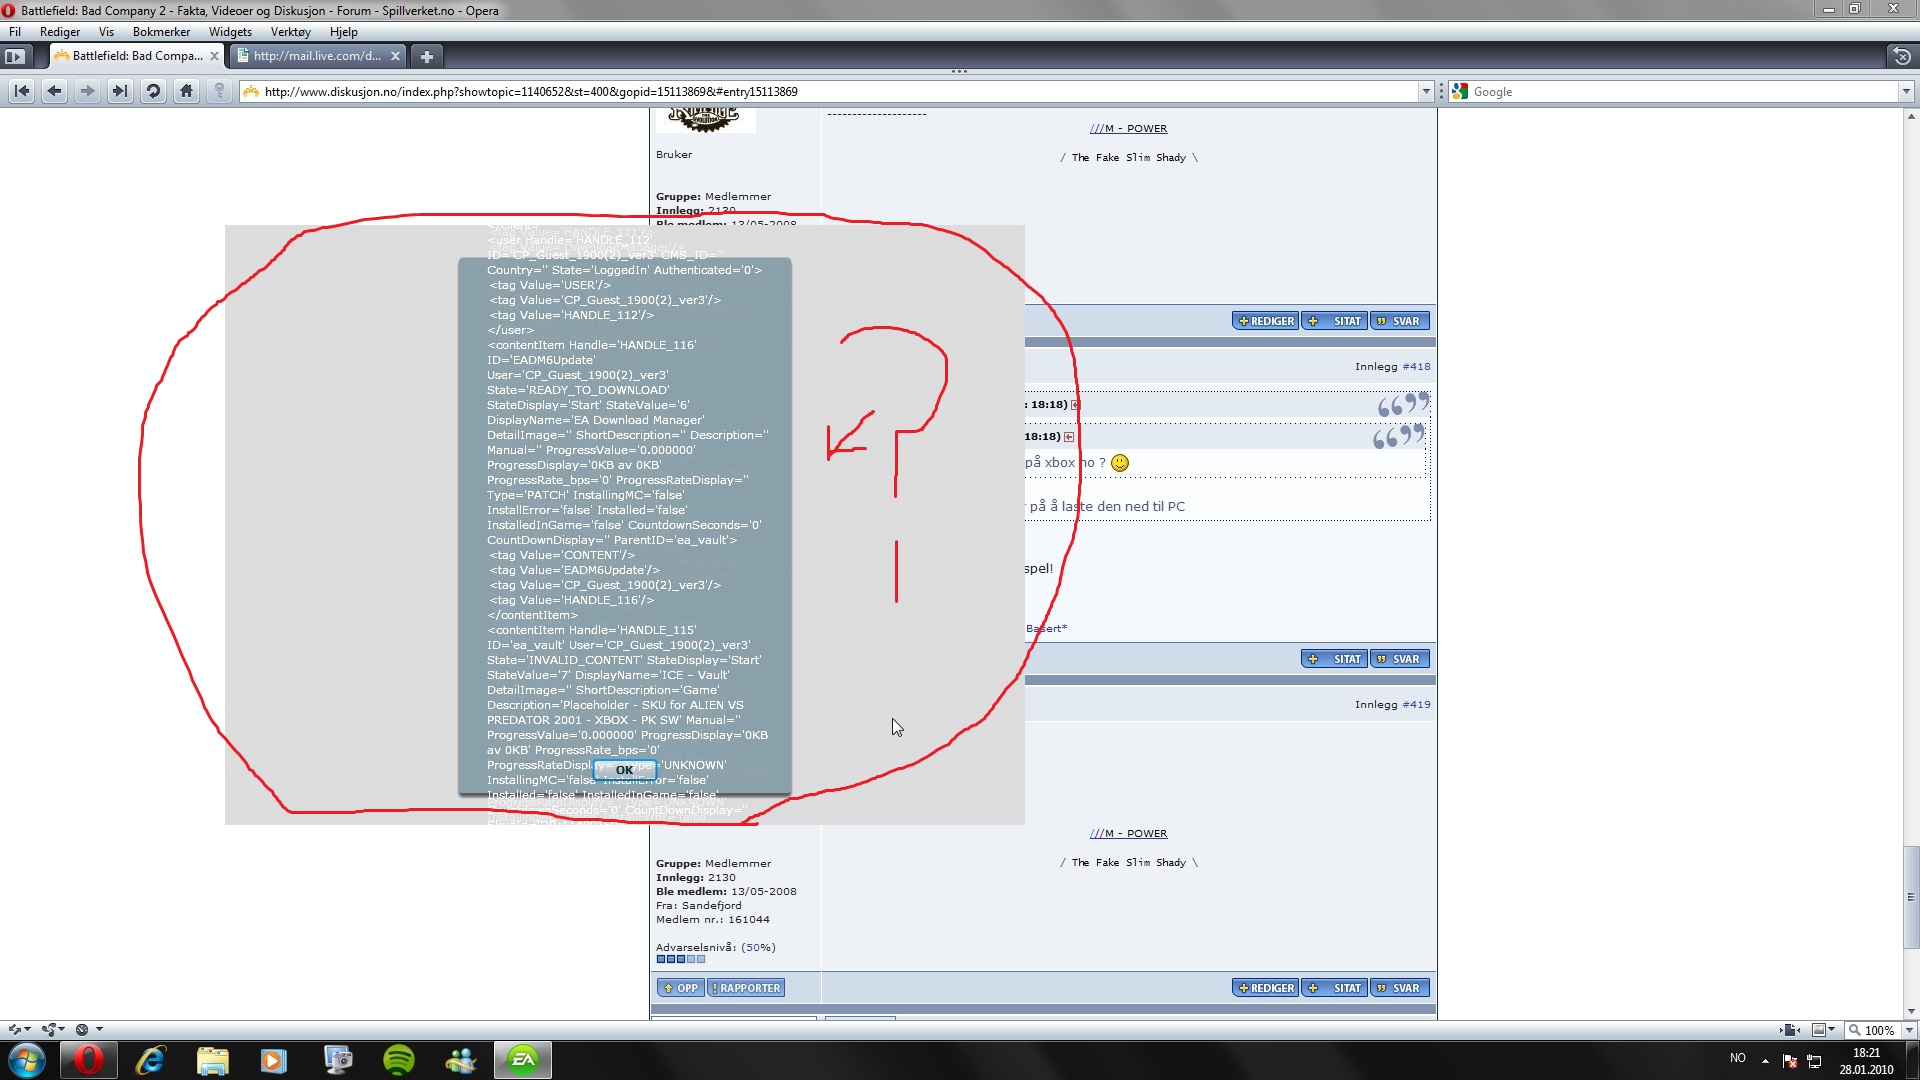Open the Bokmerker menu

tap(161, 32)
